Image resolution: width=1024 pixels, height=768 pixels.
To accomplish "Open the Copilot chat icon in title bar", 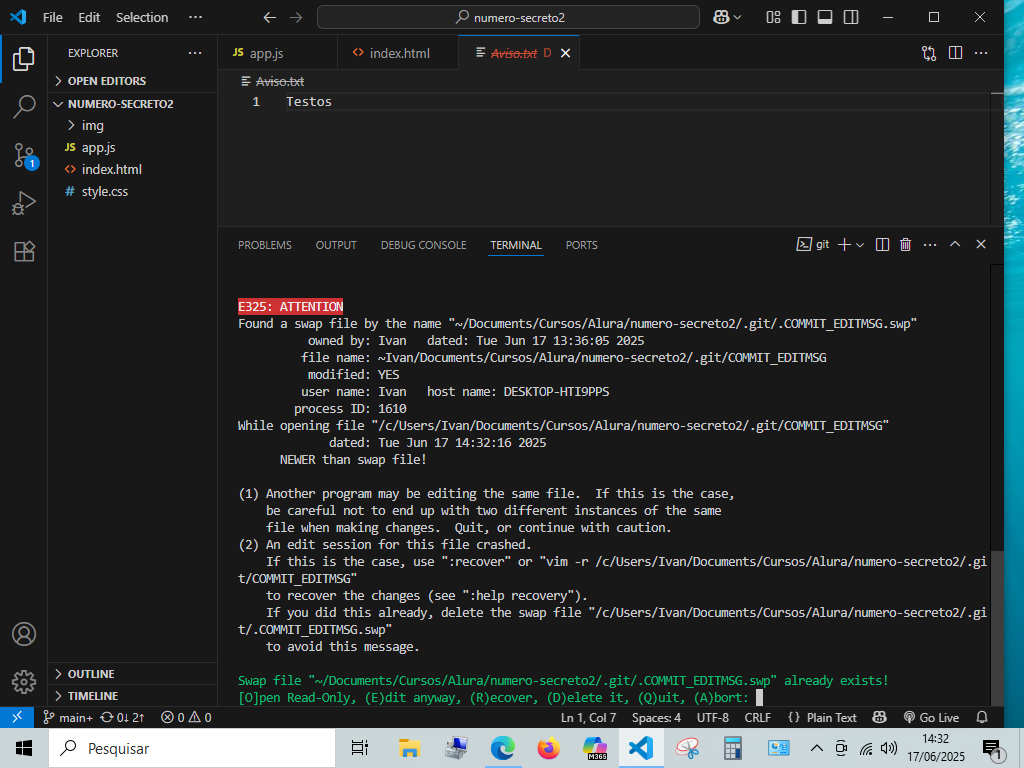I will point(721,18).
